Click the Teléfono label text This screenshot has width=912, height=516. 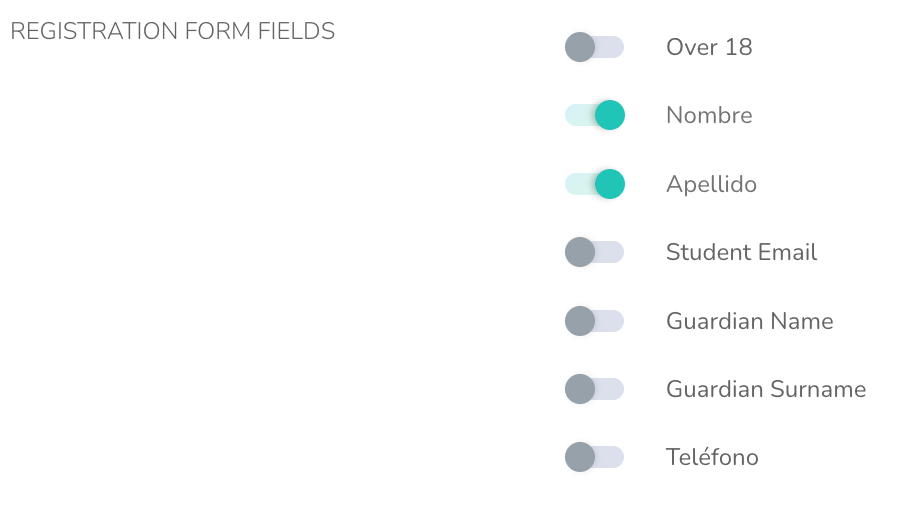click(712, 457)
